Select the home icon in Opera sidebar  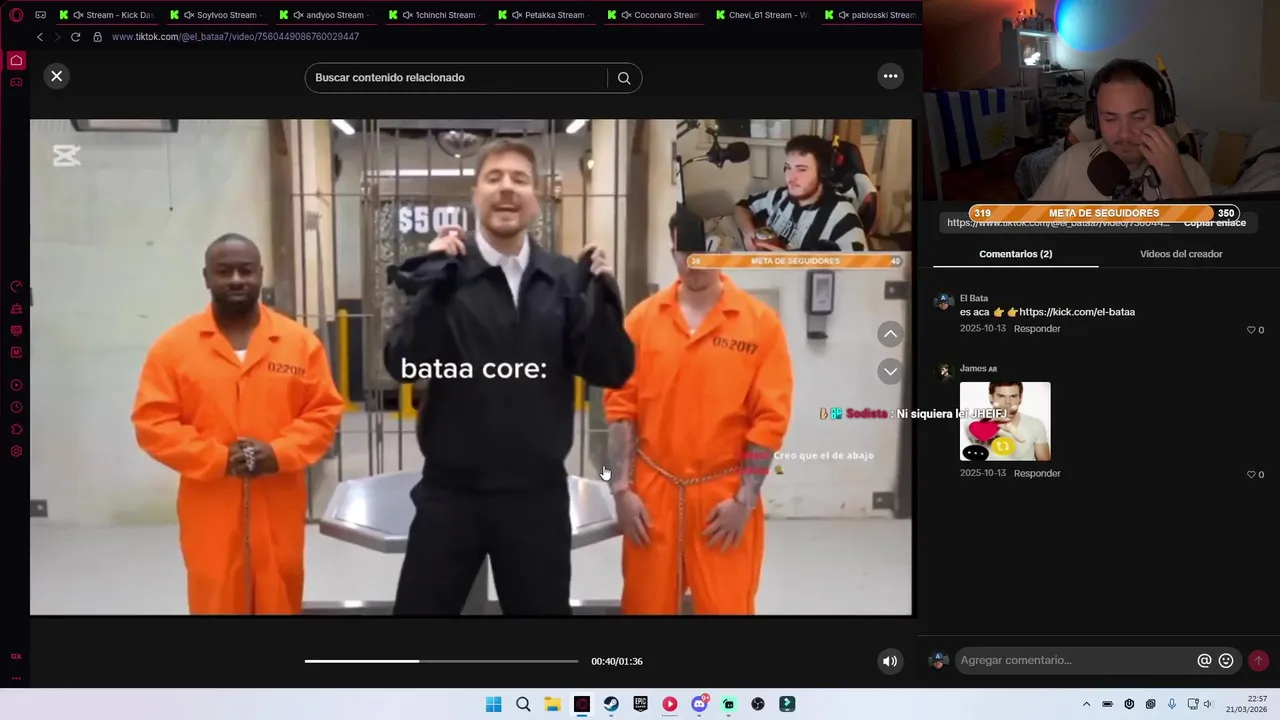[x=16, y=60]
